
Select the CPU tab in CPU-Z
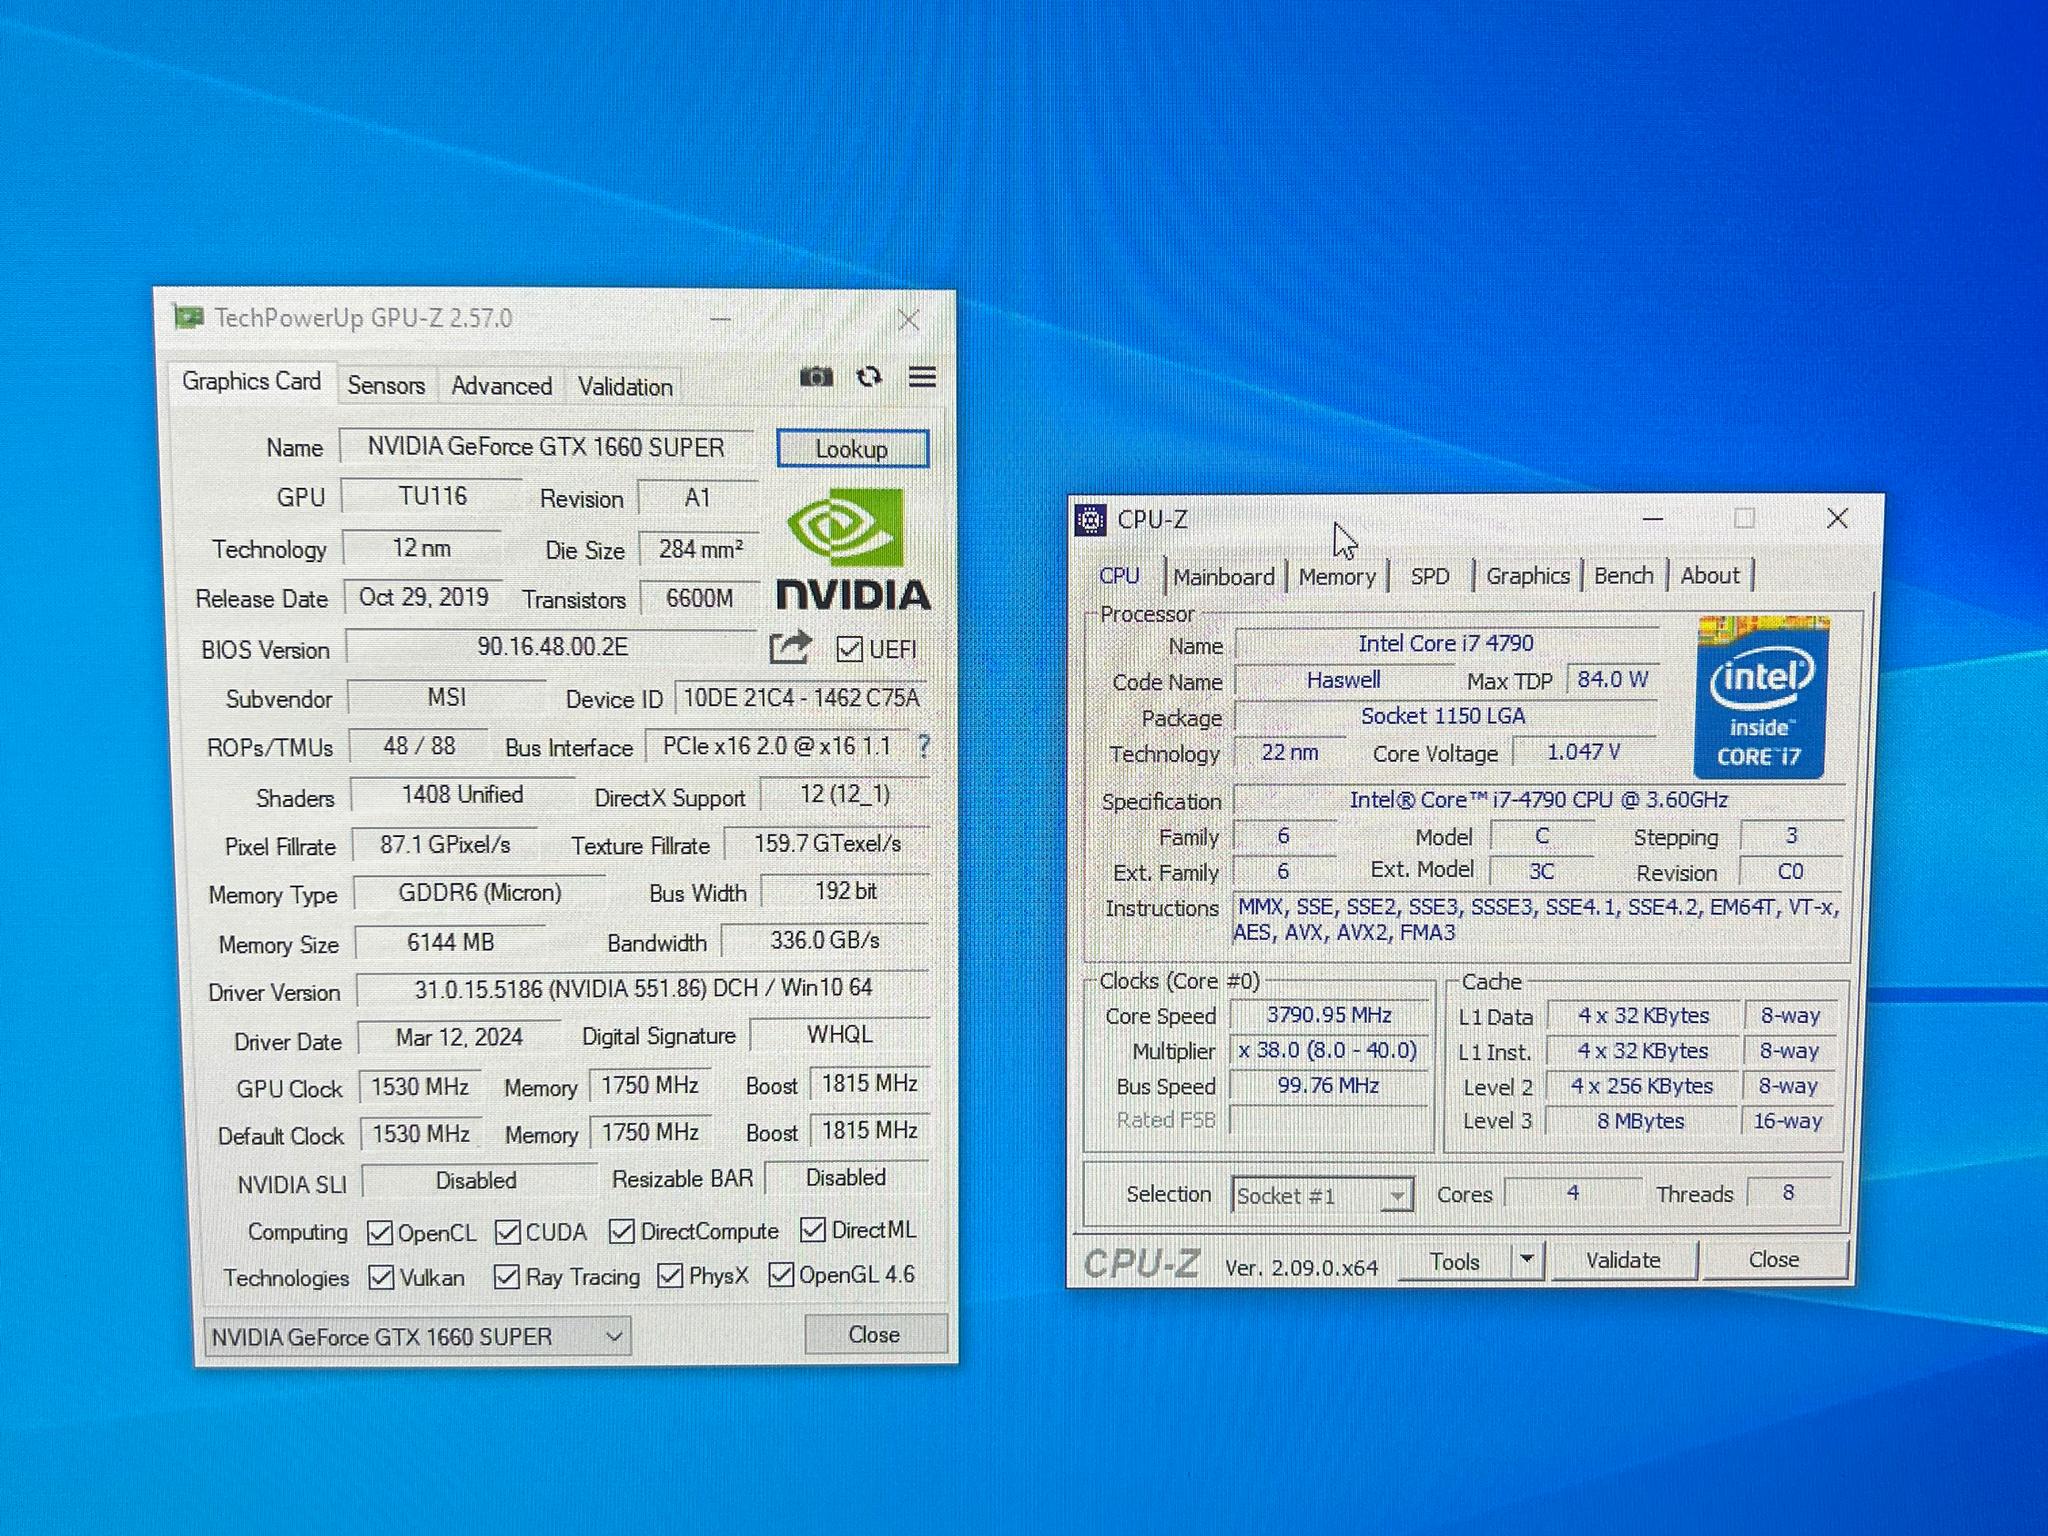[1119, 576]
